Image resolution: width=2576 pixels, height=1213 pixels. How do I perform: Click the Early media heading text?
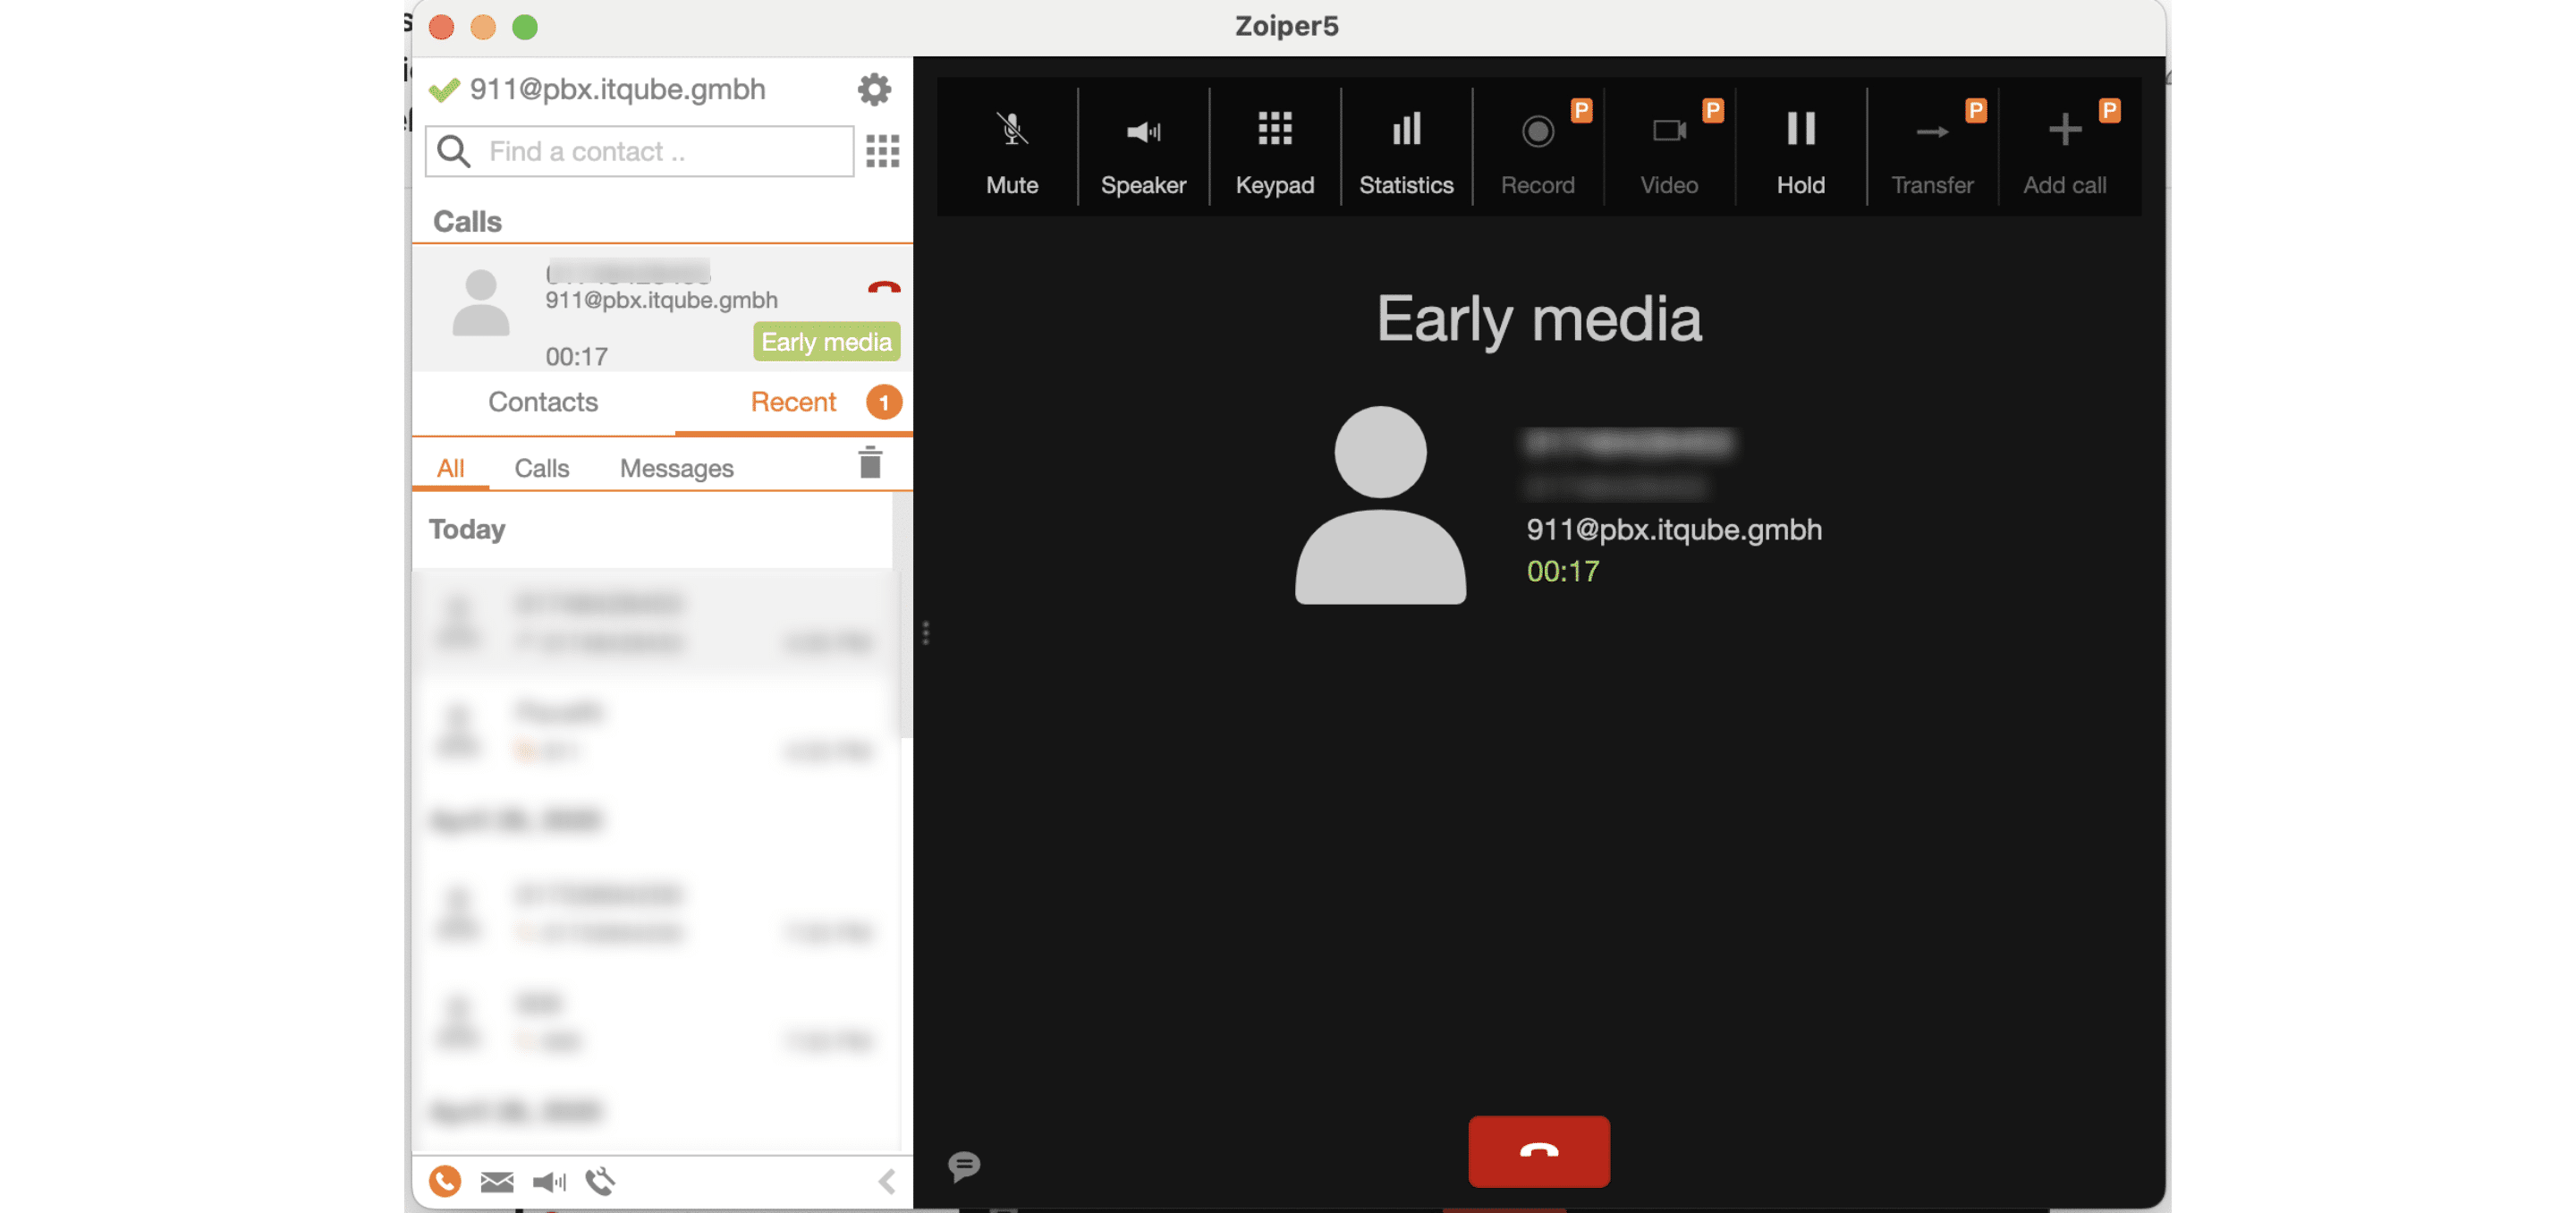pyautogui.click(x=1538, y=320)
